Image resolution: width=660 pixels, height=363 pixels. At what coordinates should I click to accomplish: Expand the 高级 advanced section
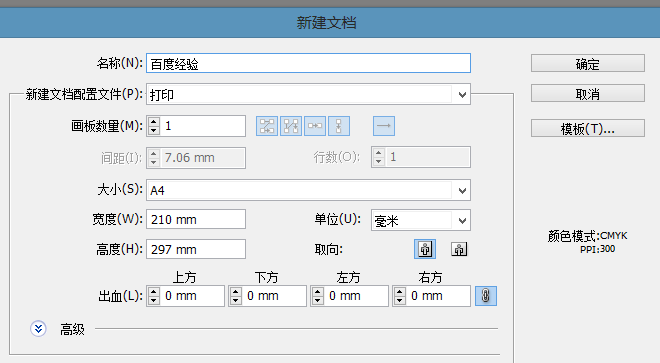(x=38, y=329)
